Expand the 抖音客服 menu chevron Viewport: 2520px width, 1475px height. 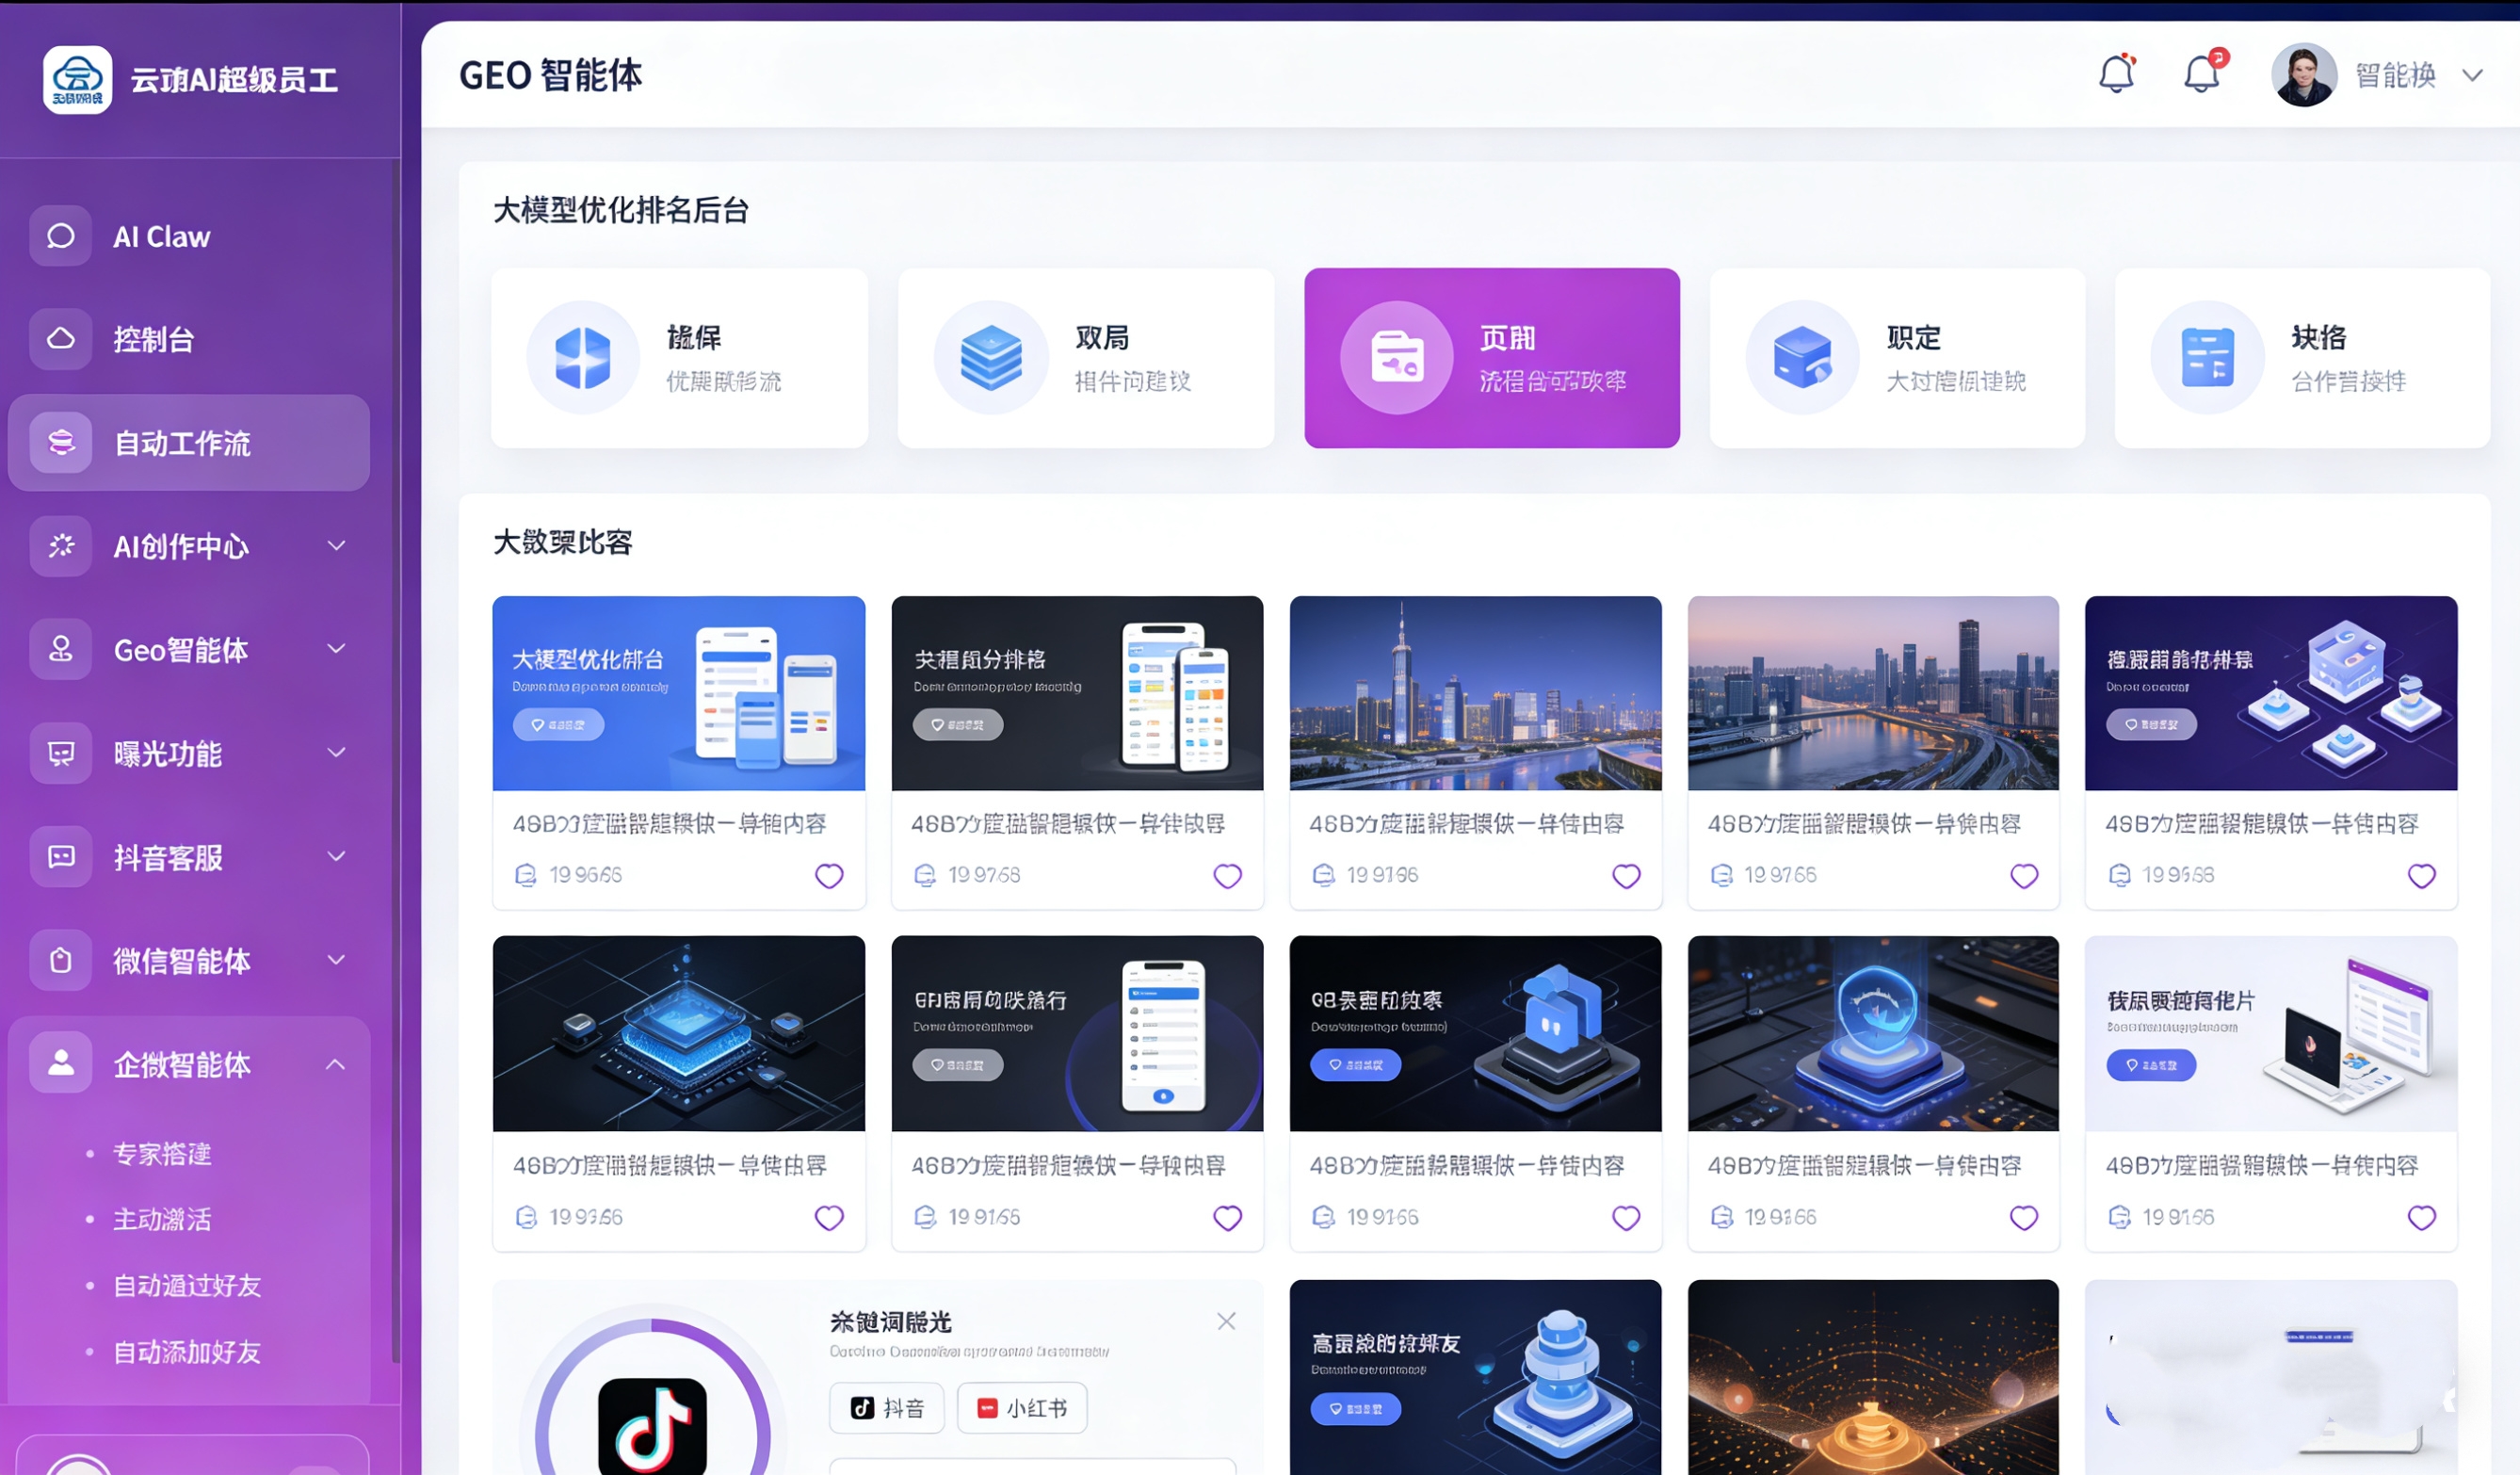(x=337, y=856)
